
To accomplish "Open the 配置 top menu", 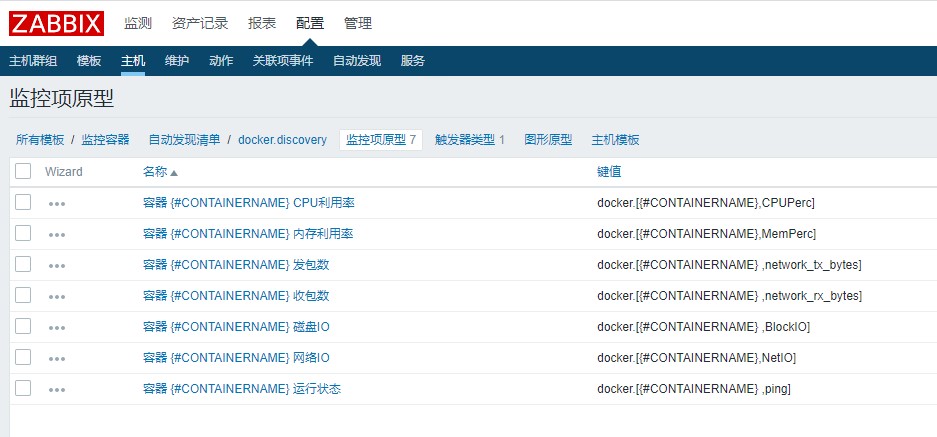I will tap(310, 24).
